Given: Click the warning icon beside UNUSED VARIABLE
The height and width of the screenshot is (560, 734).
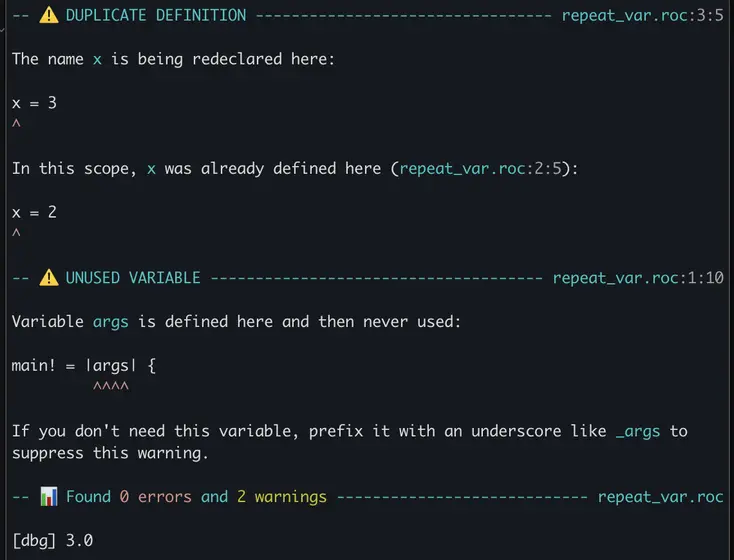Looking at the screenshot, I should pos(49,278).
